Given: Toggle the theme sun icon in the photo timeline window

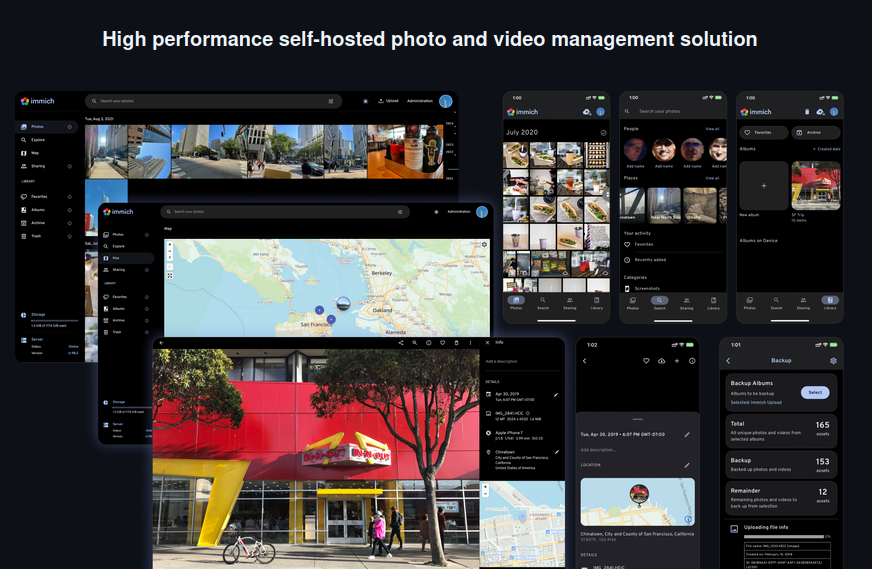Looking at the screenshot, I should tap(365, 101).
